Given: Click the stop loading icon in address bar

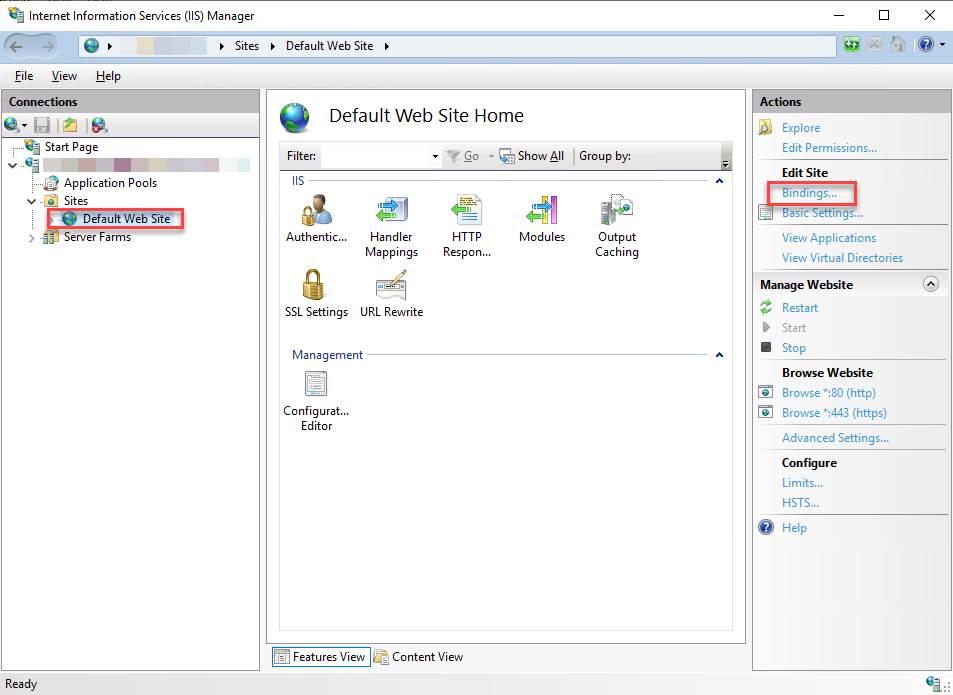Looking at the screenshot, I should 875,44.
